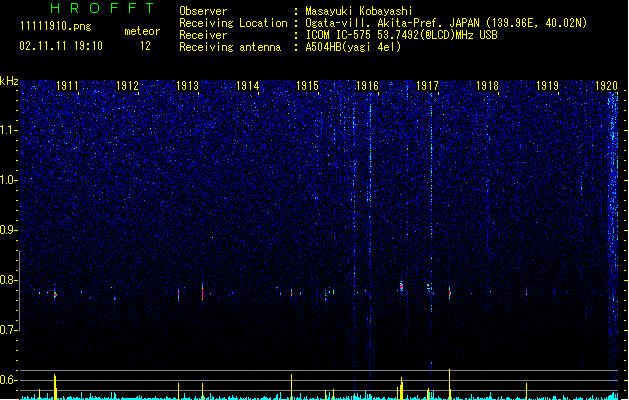Click the 1917 time axis marker

[428, 85]
